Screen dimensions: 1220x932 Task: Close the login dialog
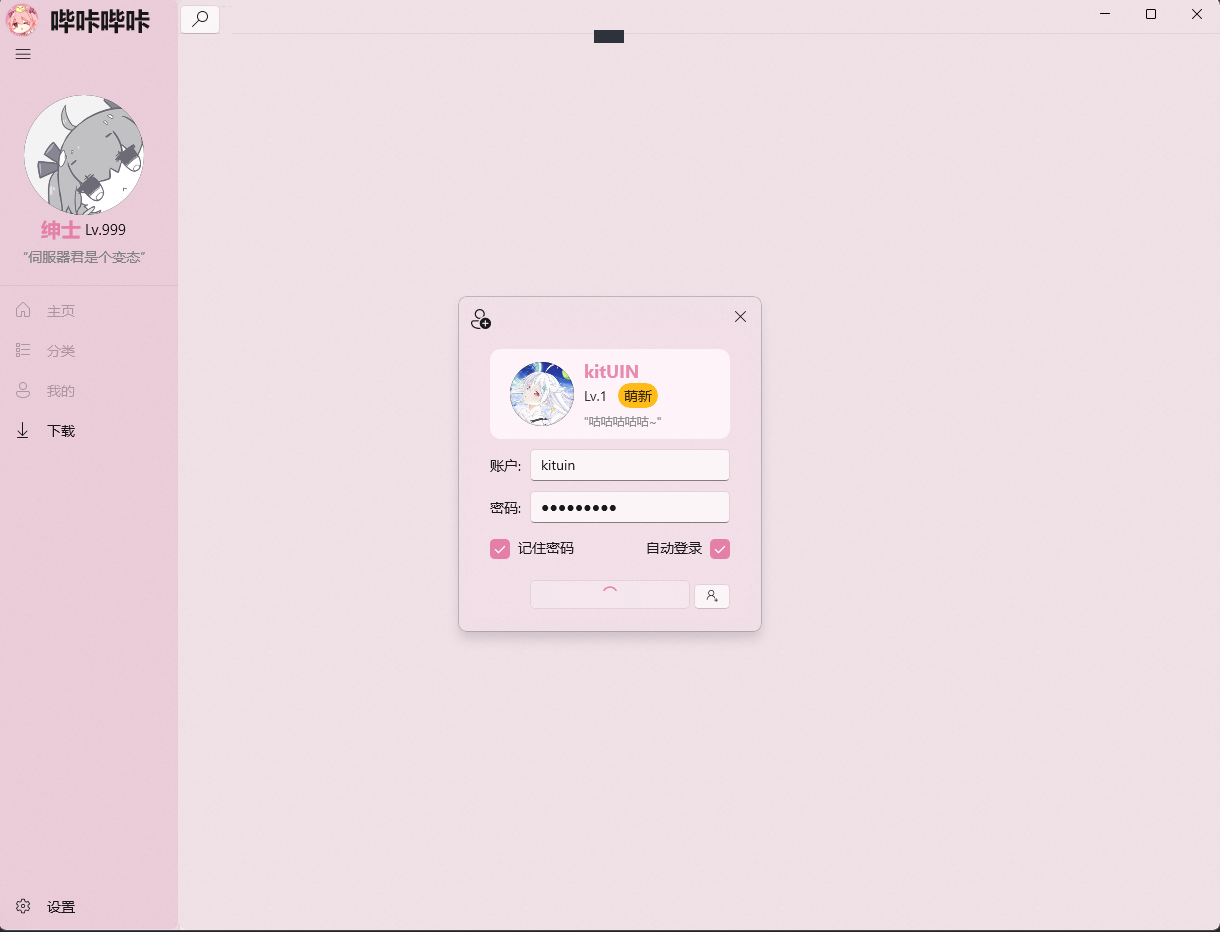coord(740,317)
